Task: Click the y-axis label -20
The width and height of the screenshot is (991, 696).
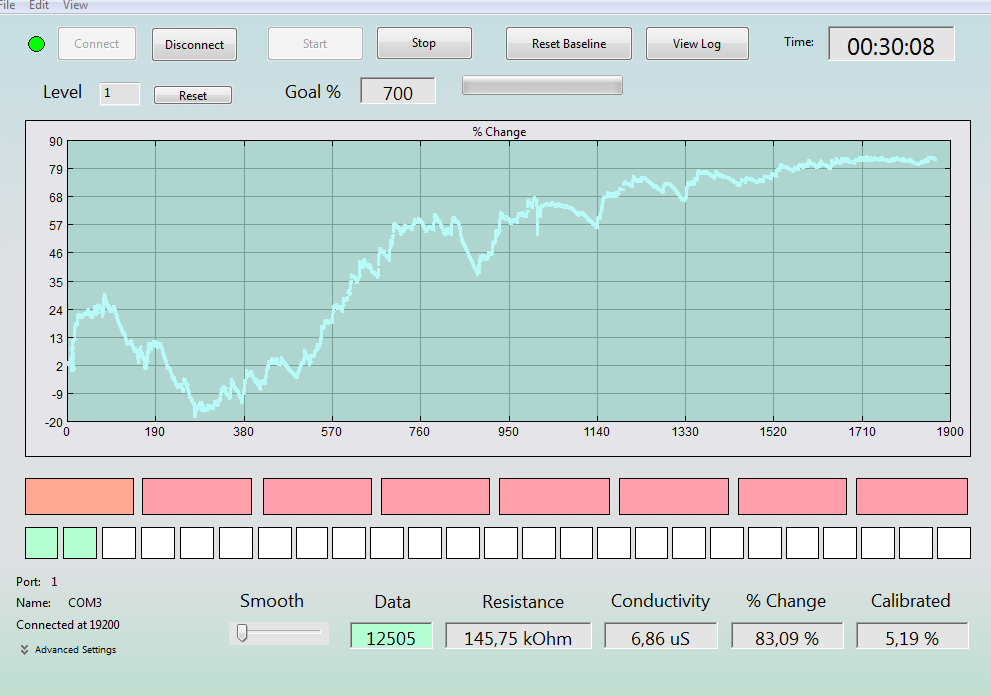Action: 54,422
